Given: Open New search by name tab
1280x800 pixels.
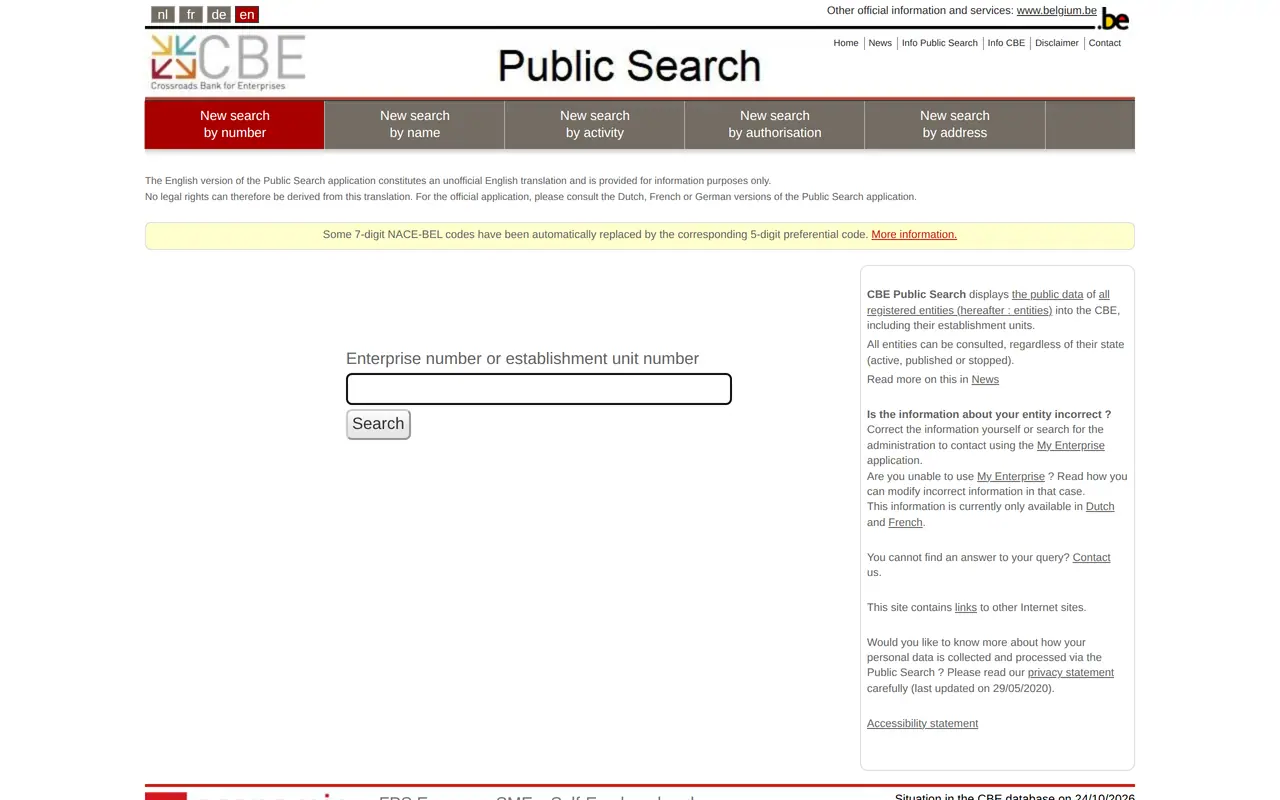Looking at the screenshot, I should [x=415, y=124].
